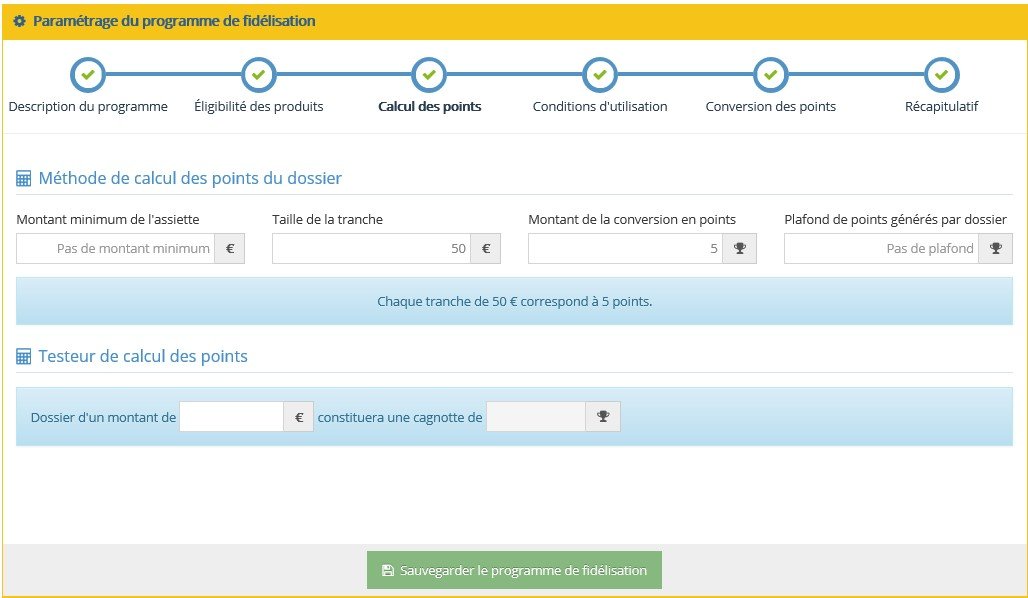Click the Calcul des points step circle
The height and width of the screenshot is (598, 1028).
click(429, 75)
